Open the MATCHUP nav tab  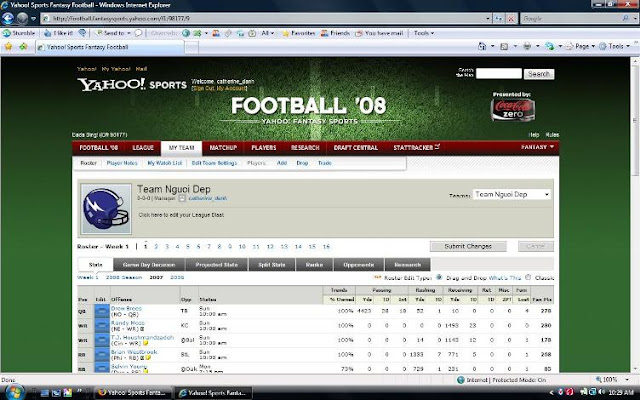[x=223, y=148]
